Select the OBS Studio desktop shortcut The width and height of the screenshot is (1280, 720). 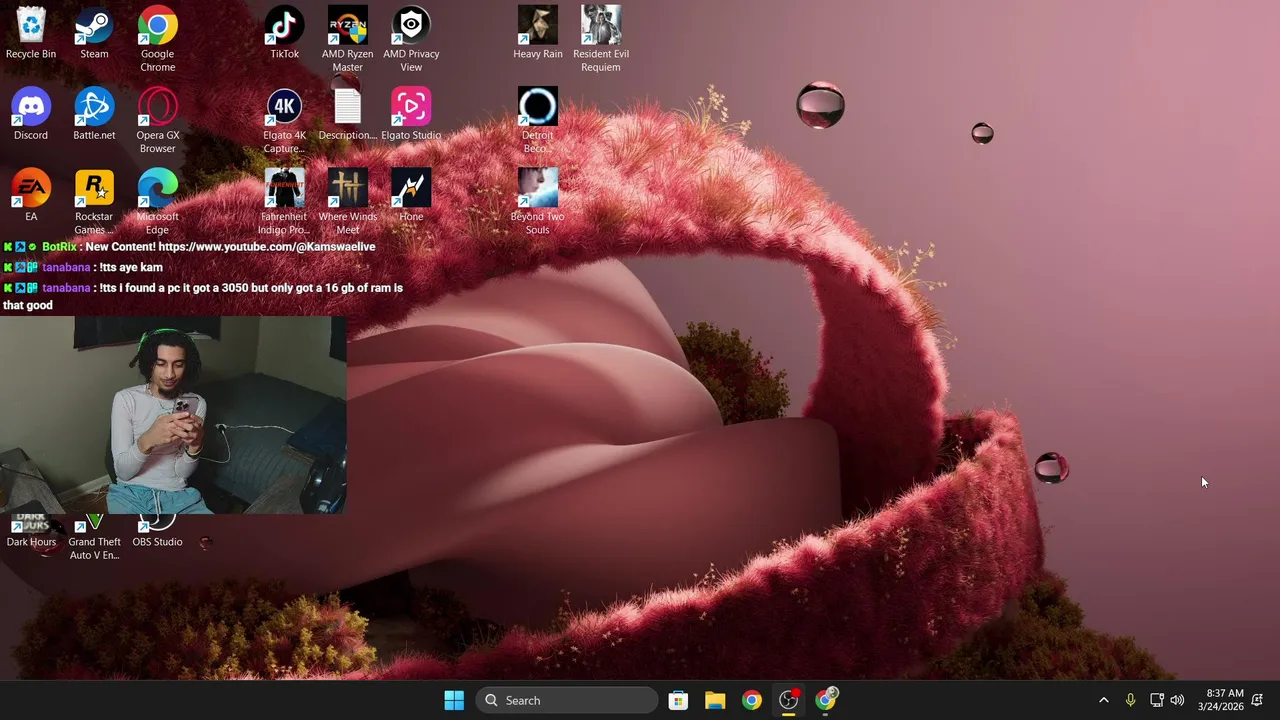[157, 532]
